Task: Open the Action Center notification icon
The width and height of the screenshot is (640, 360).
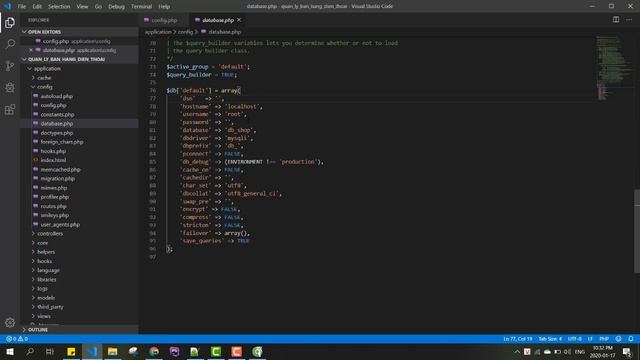Action: click(x=627, y=351)
